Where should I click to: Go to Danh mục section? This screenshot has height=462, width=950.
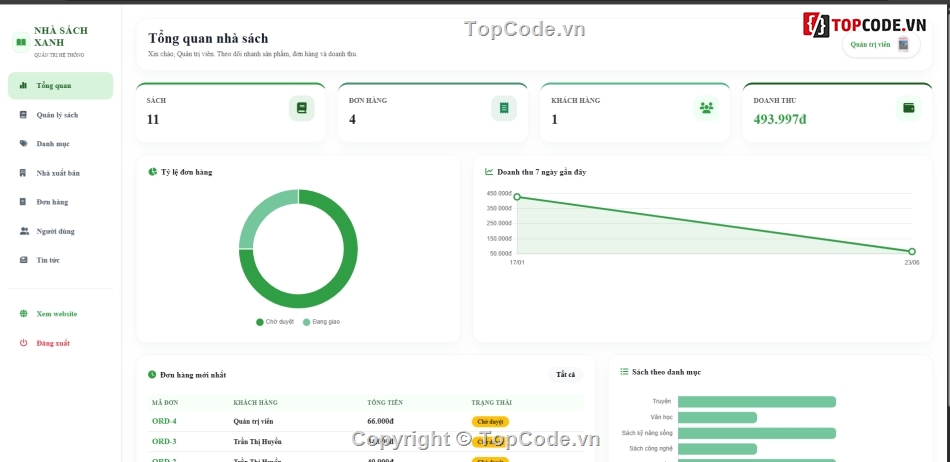pos(61,144)
